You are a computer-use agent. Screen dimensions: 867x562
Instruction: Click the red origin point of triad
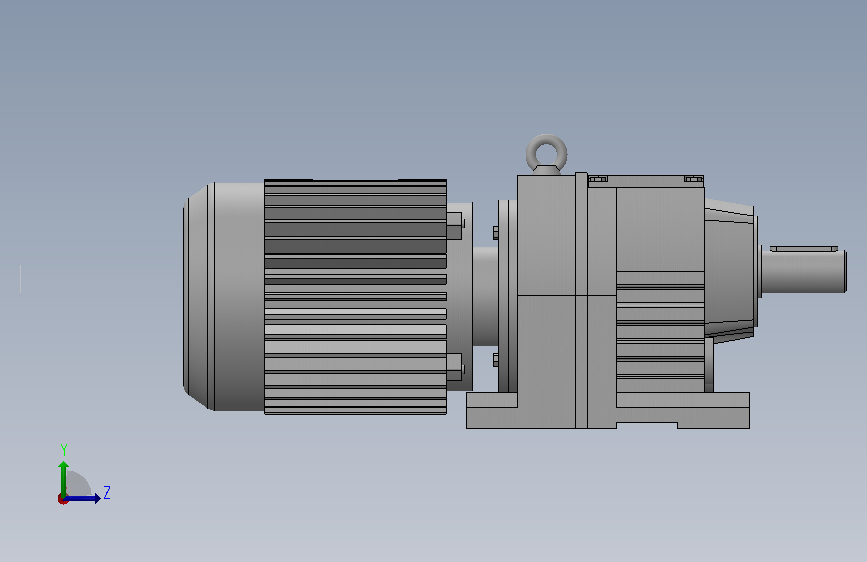[x=62, y=499]
